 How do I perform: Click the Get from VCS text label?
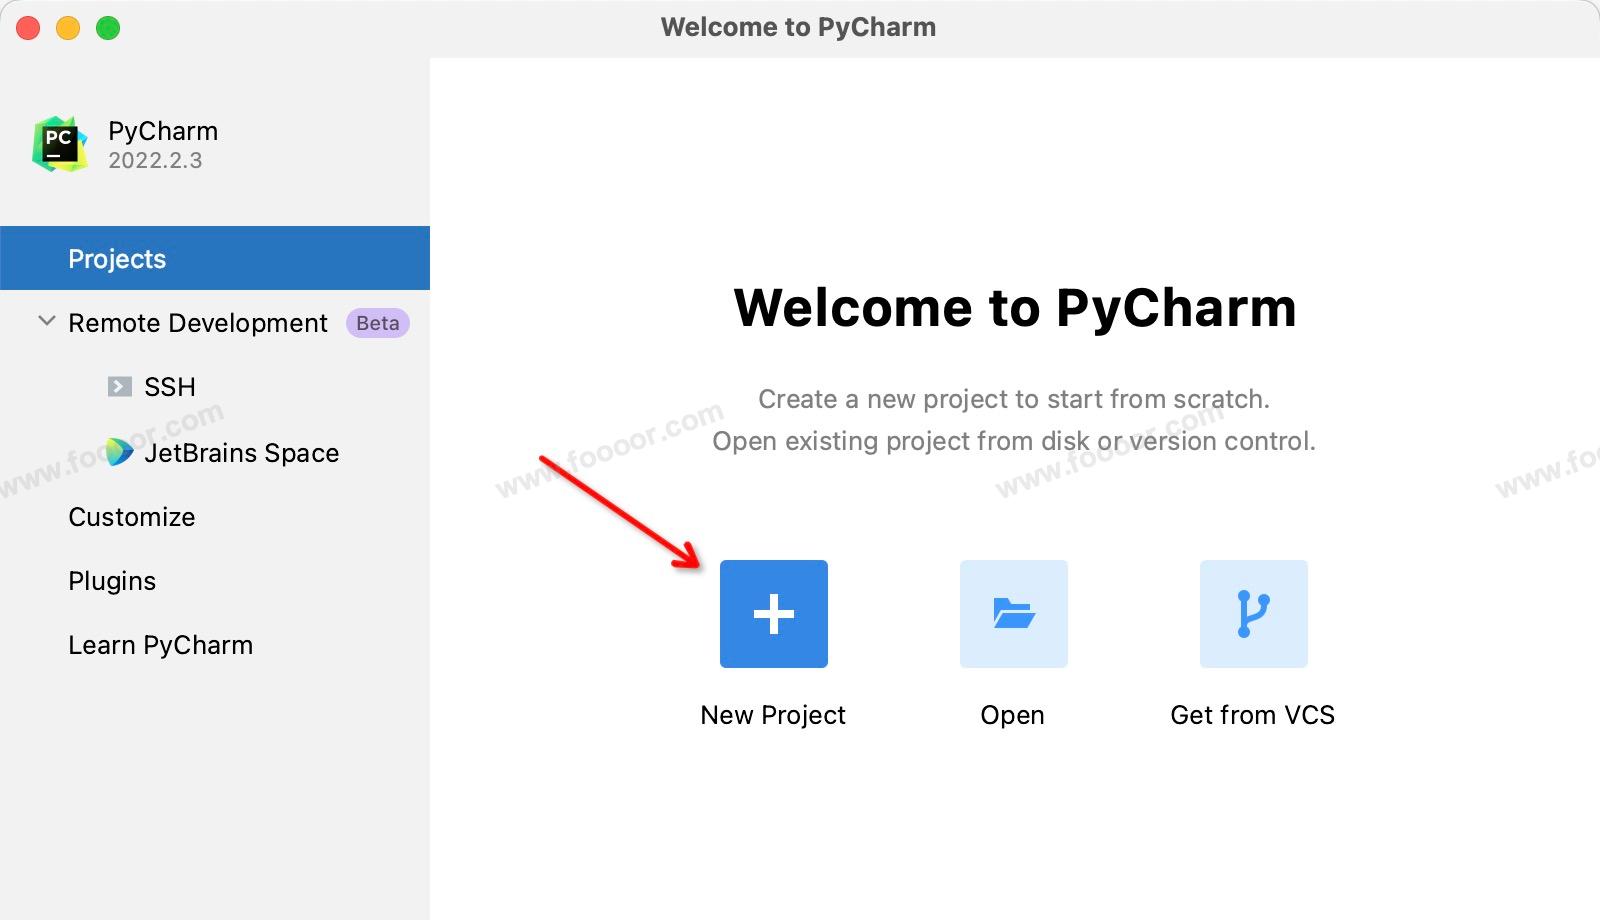[x=1252, y=715]
